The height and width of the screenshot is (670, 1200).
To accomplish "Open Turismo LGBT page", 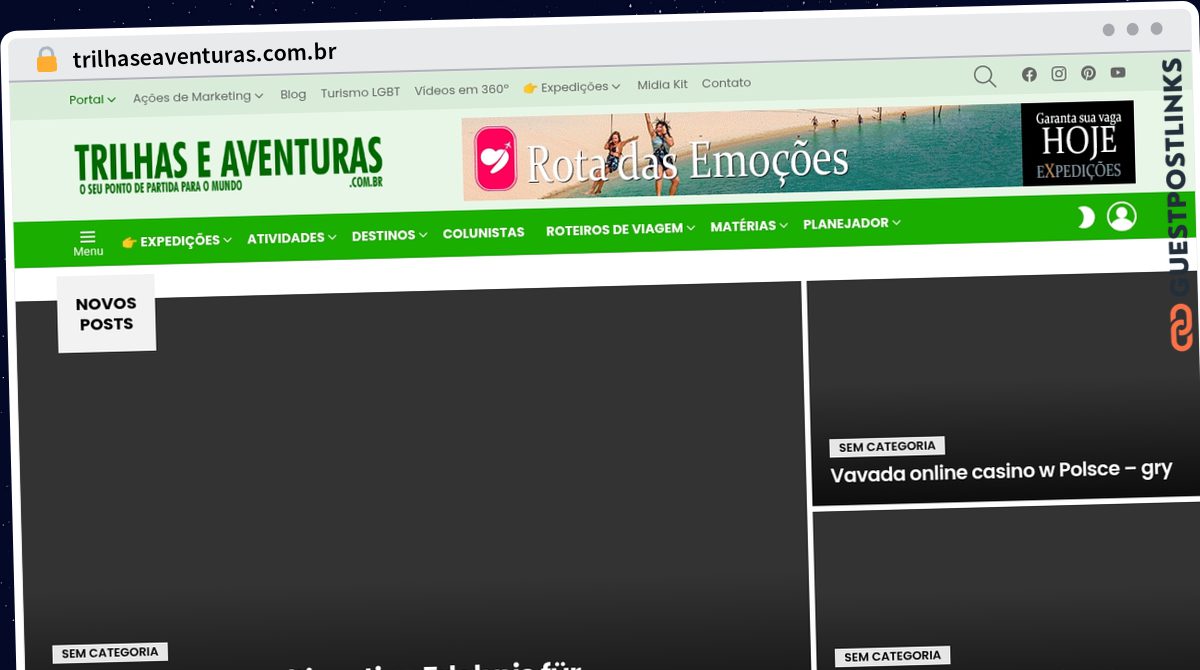I will (360, 92).
